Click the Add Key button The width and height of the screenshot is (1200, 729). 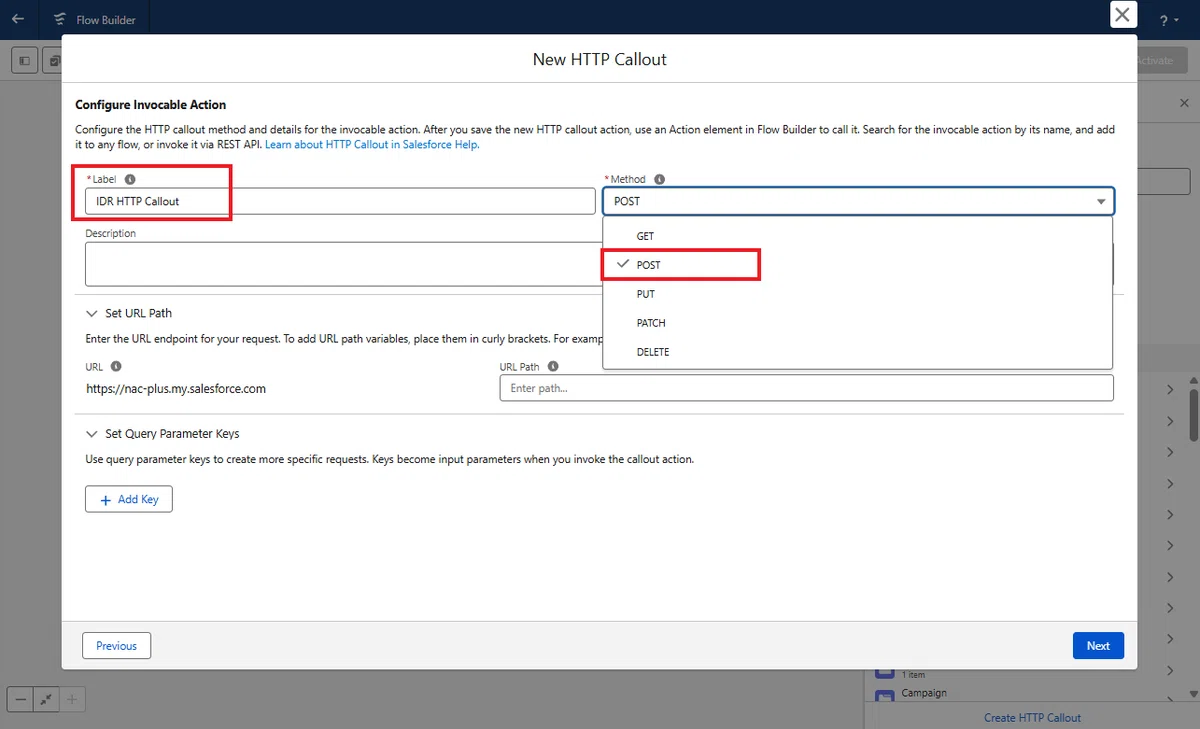(129, 499)
